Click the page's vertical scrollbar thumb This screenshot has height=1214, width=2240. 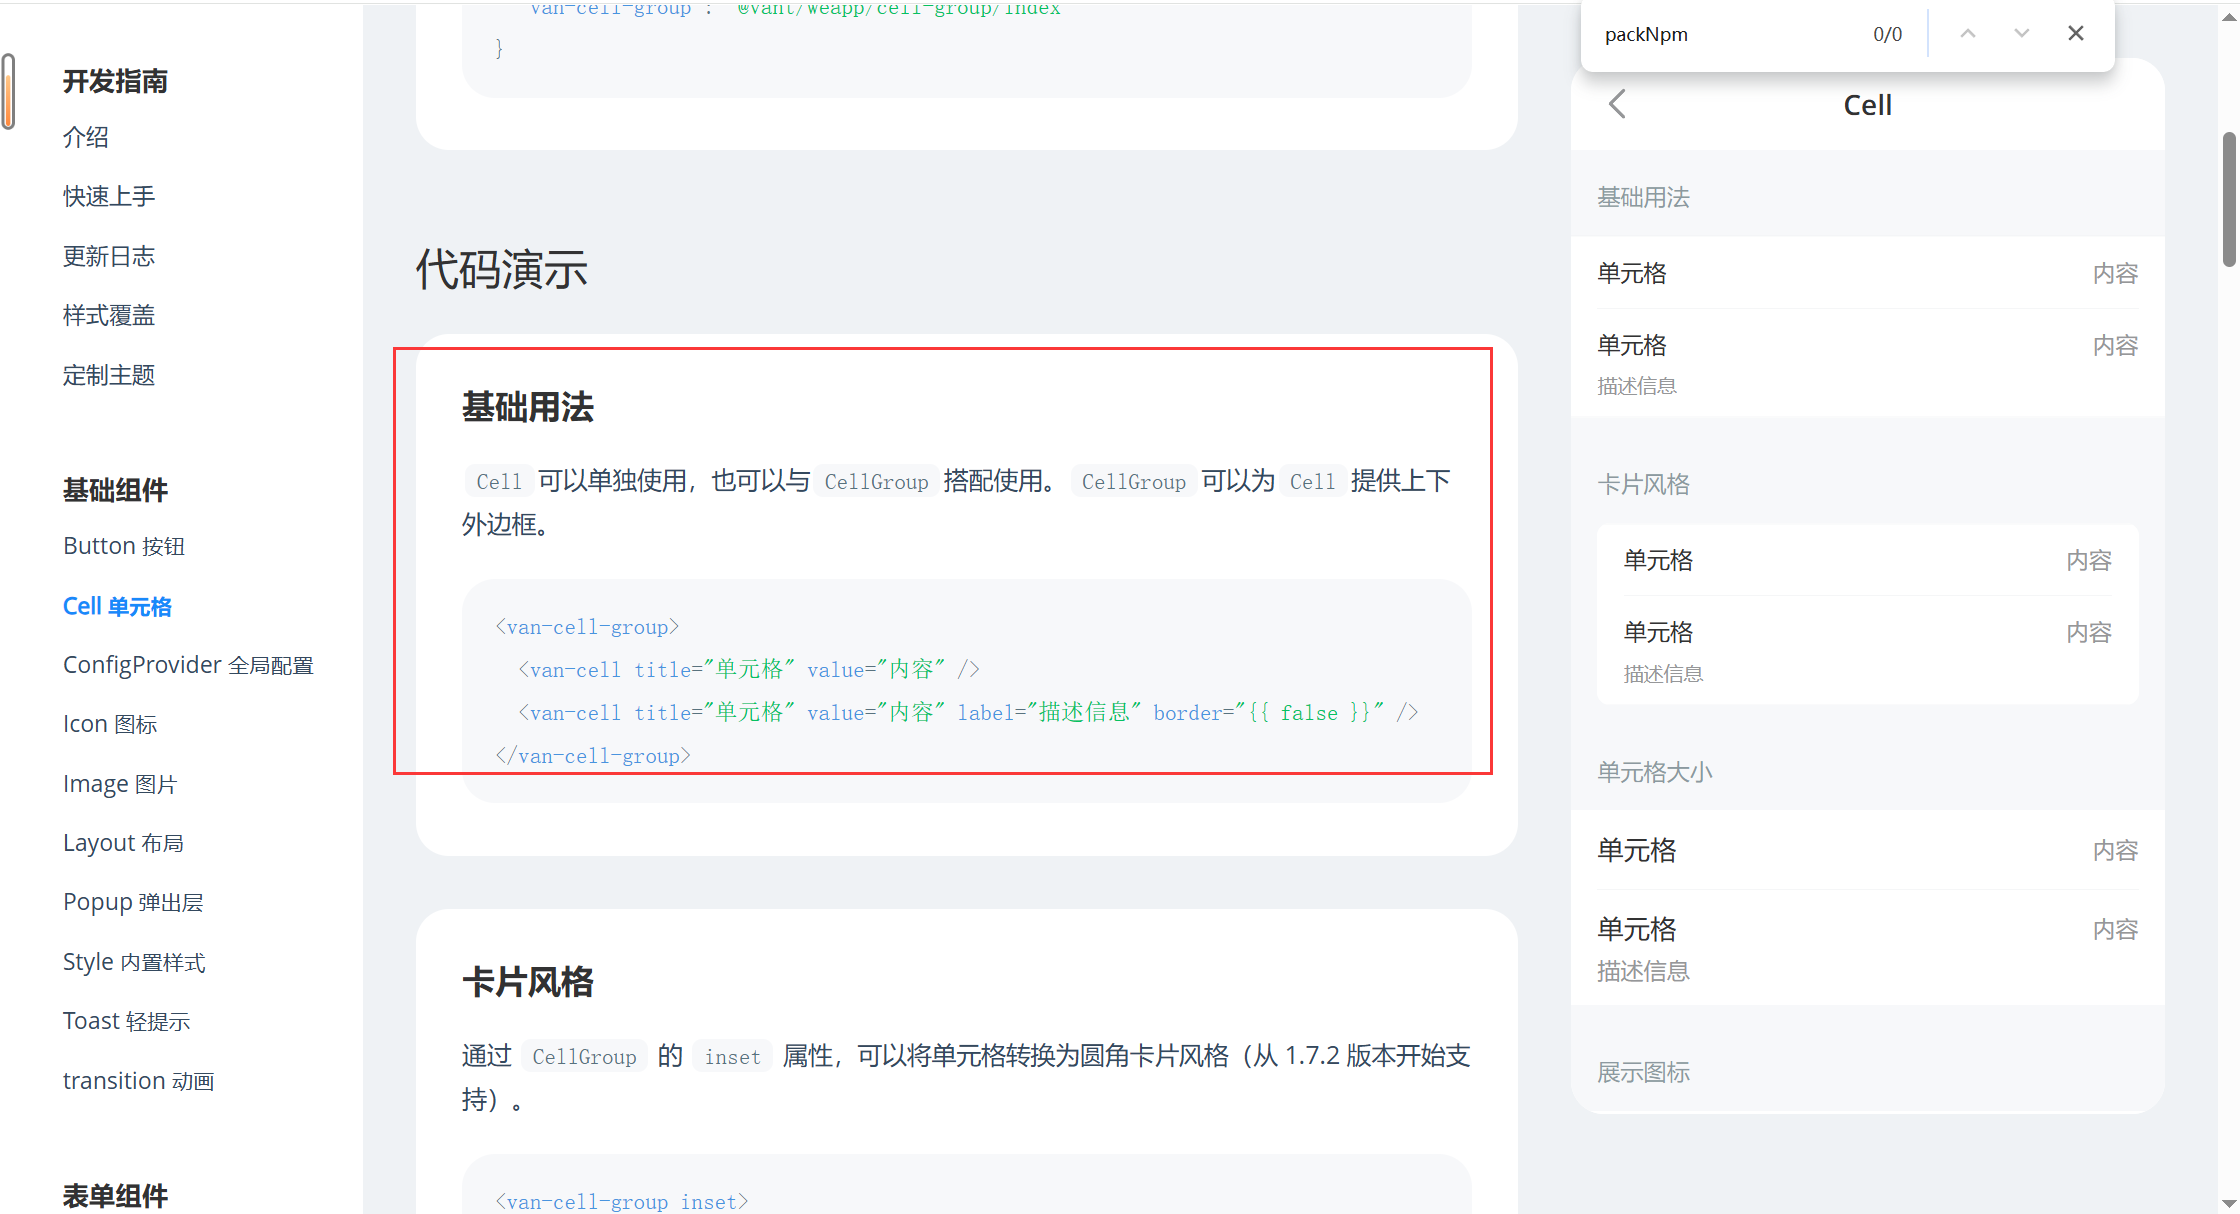[2229, 200]
